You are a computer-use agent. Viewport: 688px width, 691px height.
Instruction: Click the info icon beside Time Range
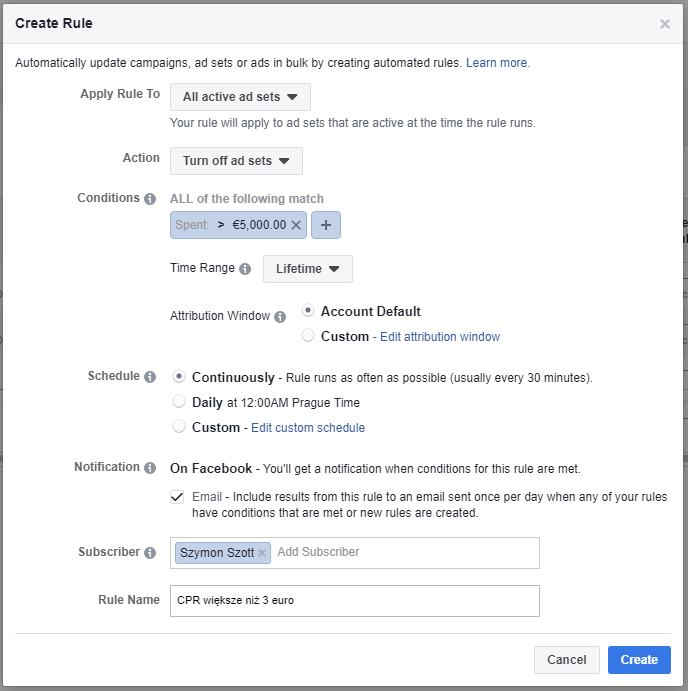point(245,269)
